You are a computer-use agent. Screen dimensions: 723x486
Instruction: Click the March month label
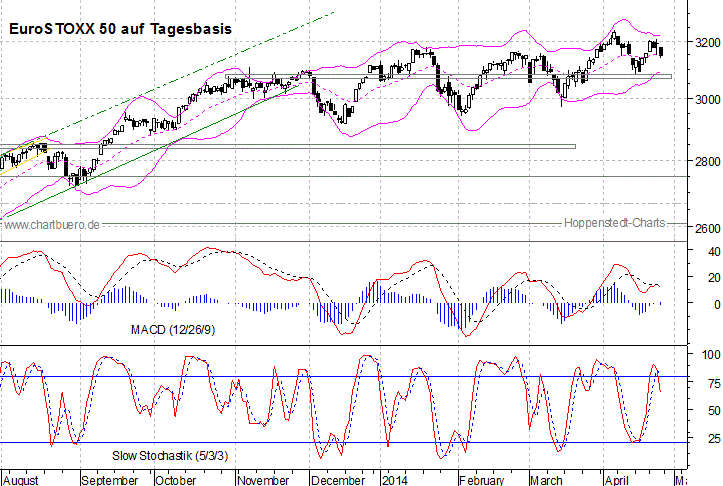(x=546, y=480)
